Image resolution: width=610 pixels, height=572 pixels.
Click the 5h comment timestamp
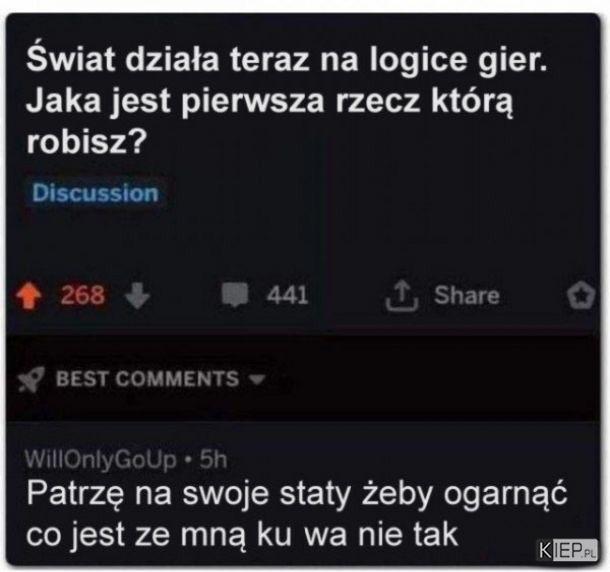[213, 460]
